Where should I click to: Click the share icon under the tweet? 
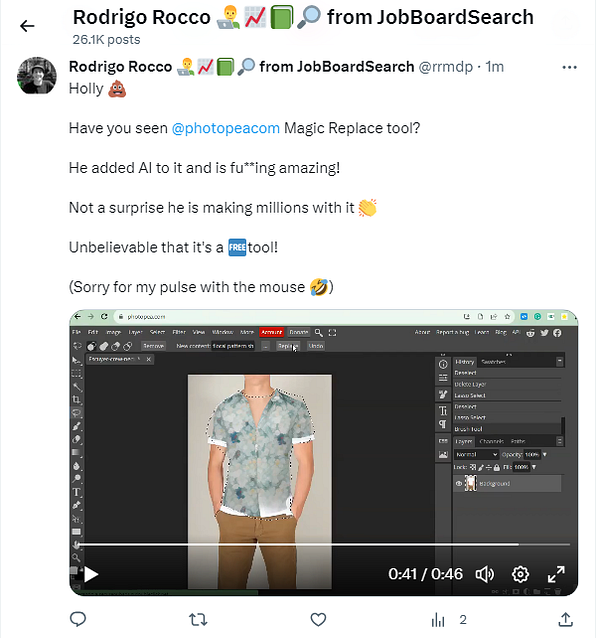565,620
